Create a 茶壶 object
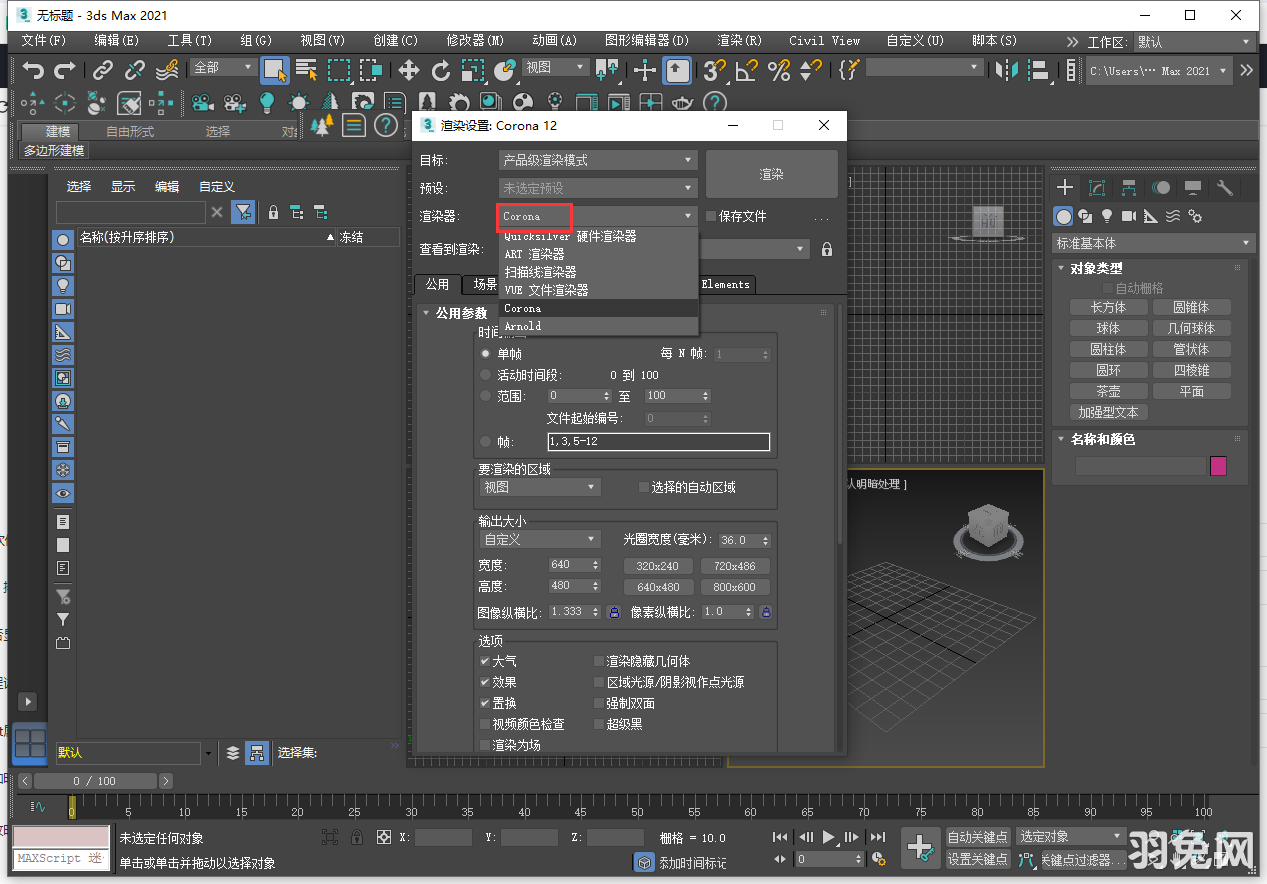 (1108, 391)
